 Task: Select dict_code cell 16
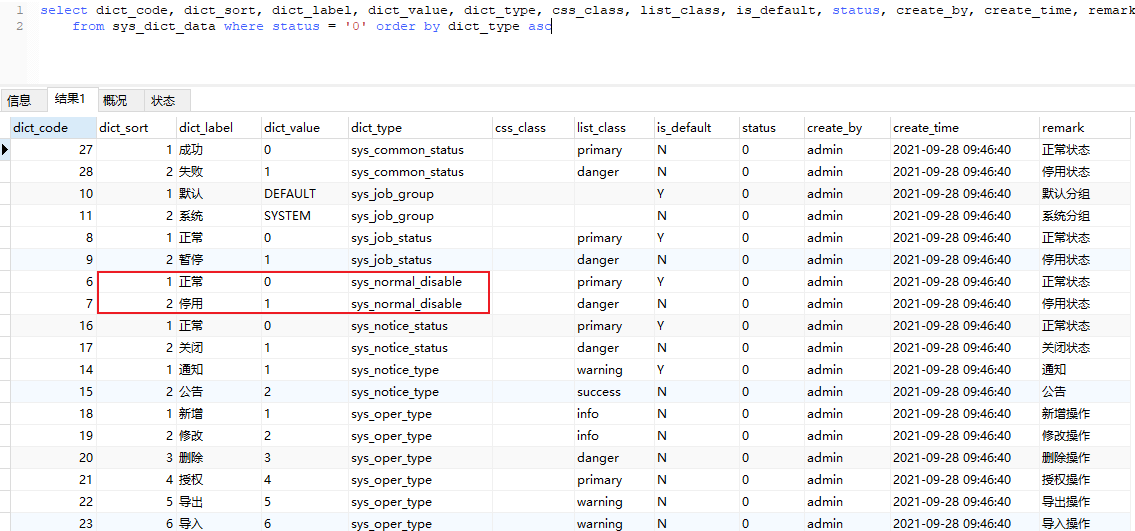53,326
